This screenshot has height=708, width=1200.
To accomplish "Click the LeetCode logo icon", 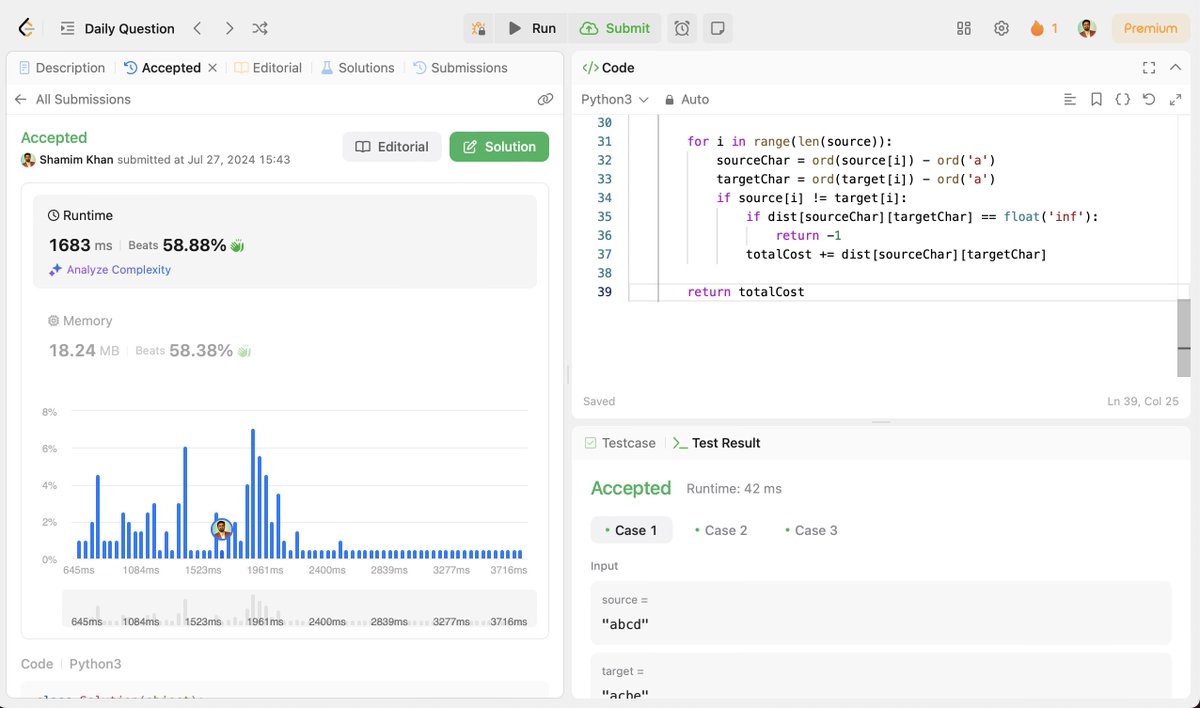I will point(27,28).
